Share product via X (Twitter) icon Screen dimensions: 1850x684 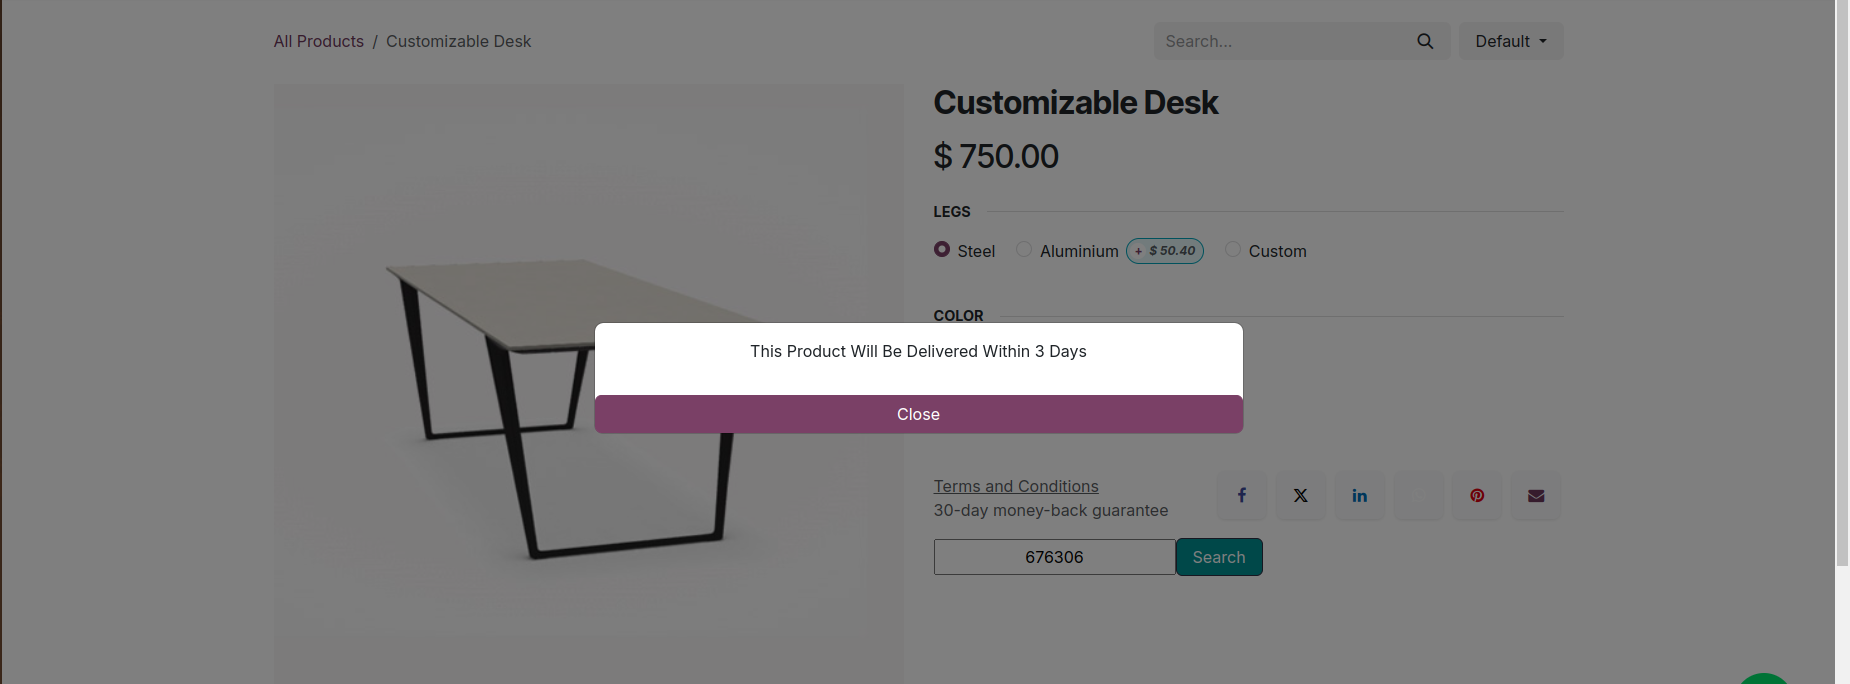(1300, 496)
